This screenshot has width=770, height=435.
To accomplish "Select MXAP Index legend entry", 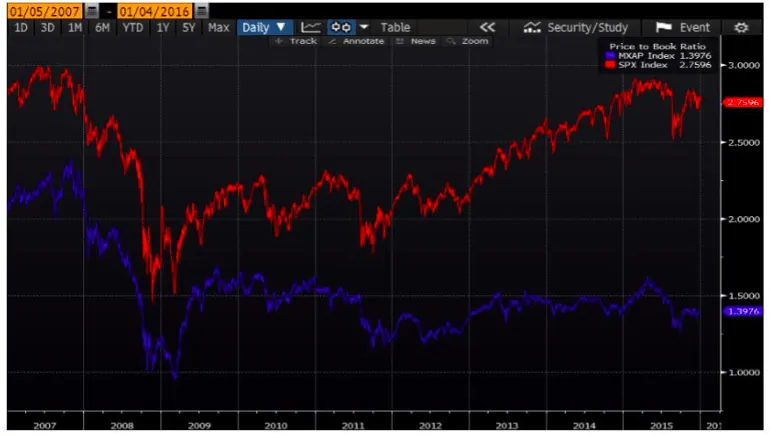I will 659,56.
